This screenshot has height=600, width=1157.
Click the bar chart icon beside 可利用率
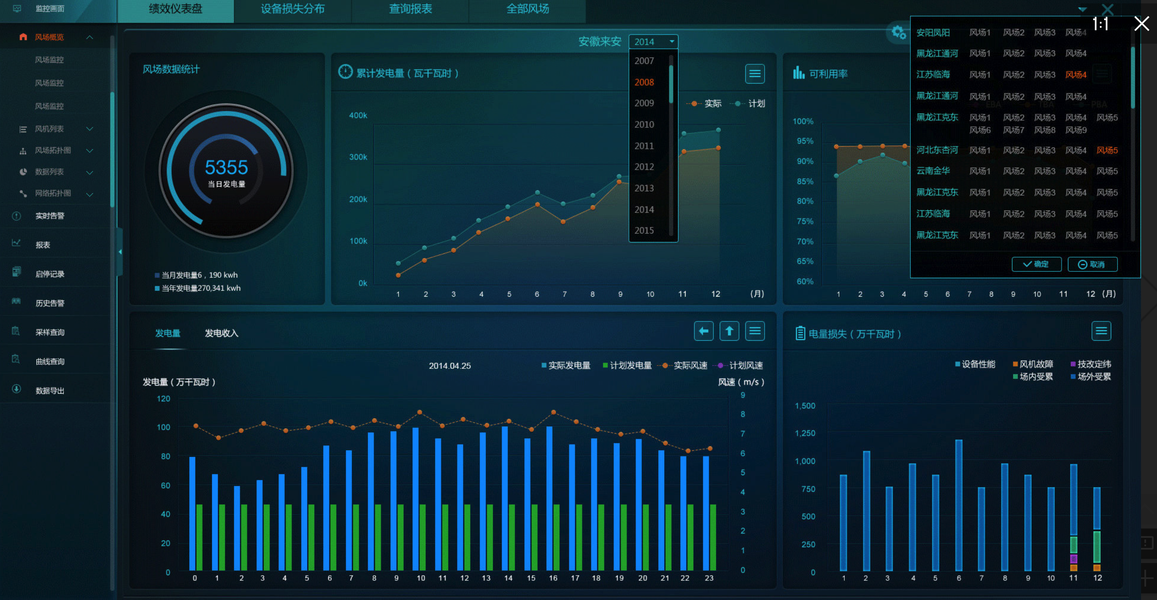pos(798,72)
